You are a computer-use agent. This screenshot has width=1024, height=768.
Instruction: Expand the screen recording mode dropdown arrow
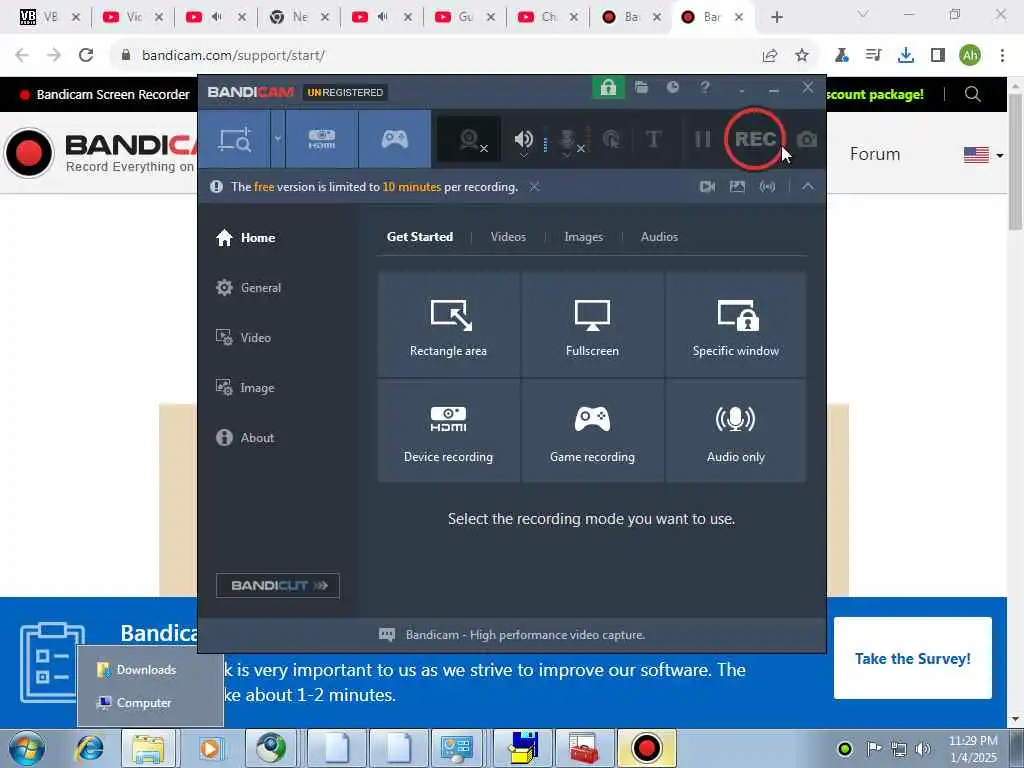point(278,139)
